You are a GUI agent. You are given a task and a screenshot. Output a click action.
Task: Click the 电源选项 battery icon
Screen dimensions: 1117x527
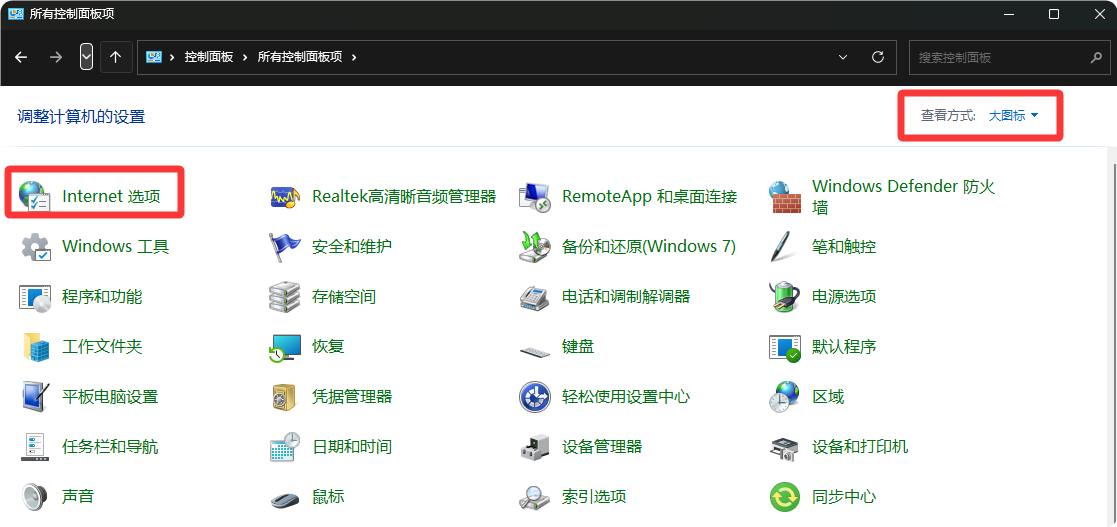coord(785,296)
